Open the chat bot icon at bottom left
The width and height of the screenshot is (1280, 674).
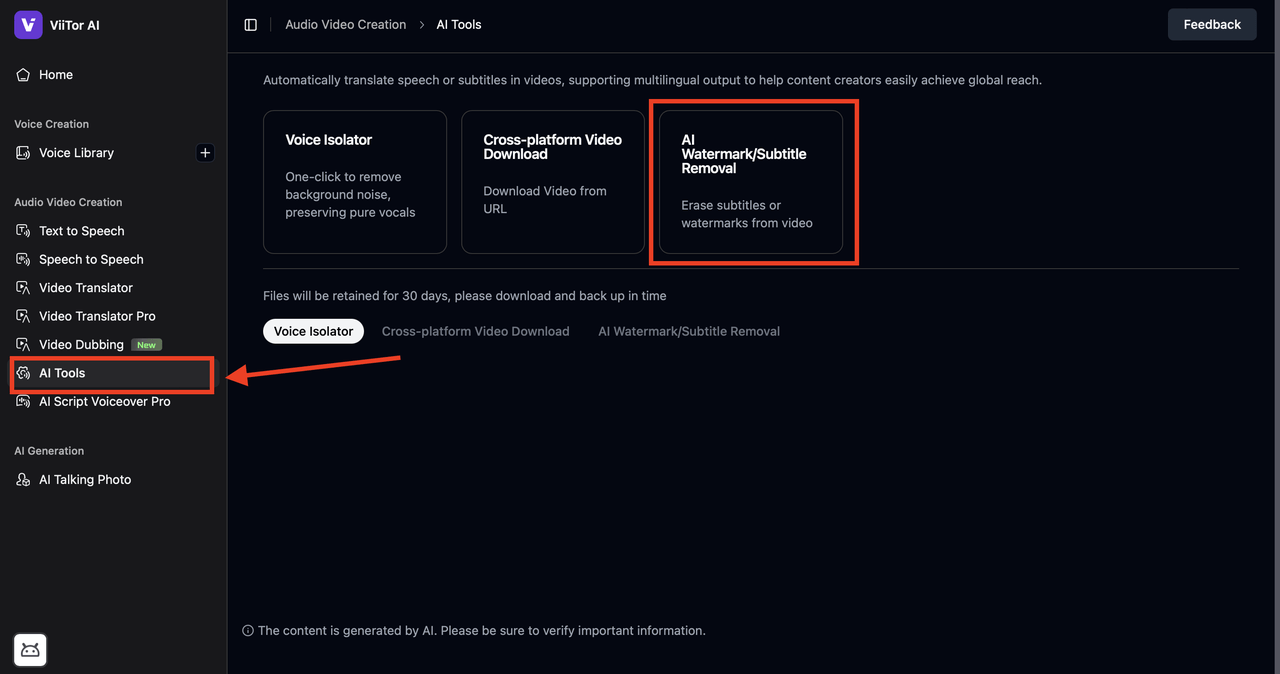click(30, 650)
